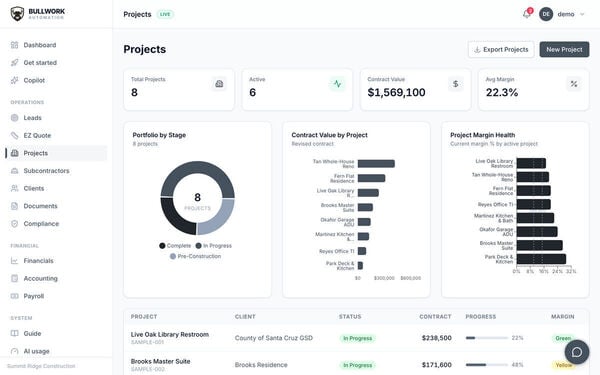The height and width of the screenshot is (375, 600).
Task: Sort by the CLIENT column header
Action: [245, 317]
